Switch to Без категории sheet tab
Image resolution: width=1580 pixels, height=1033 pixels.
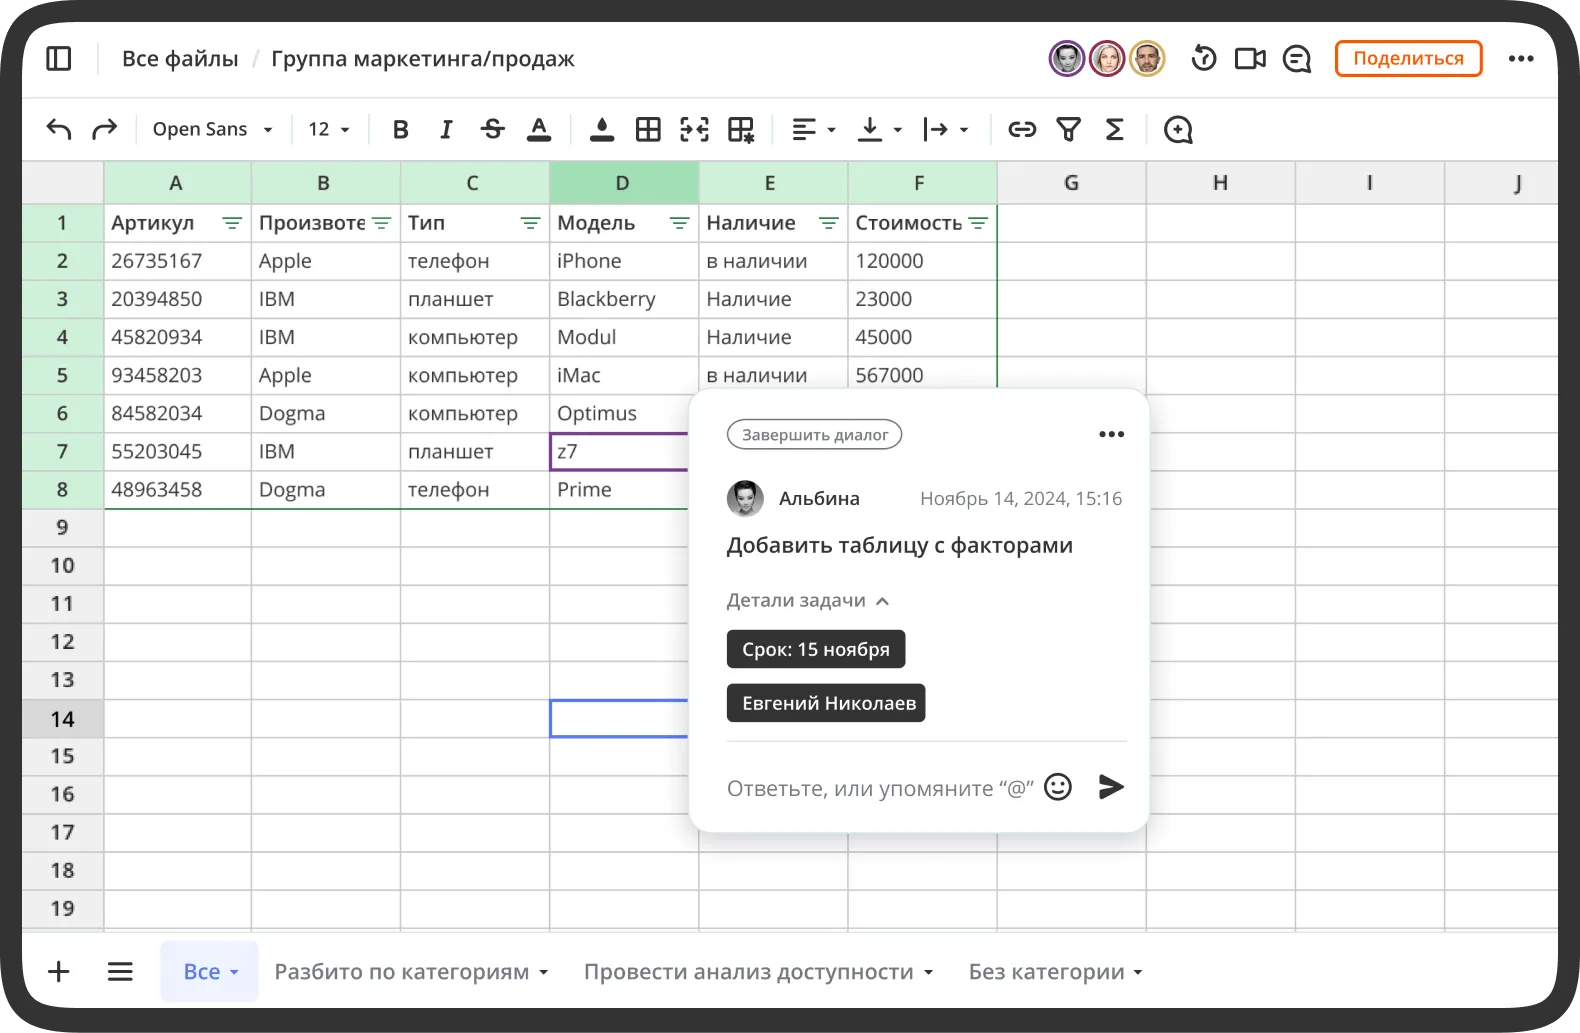1055,972
